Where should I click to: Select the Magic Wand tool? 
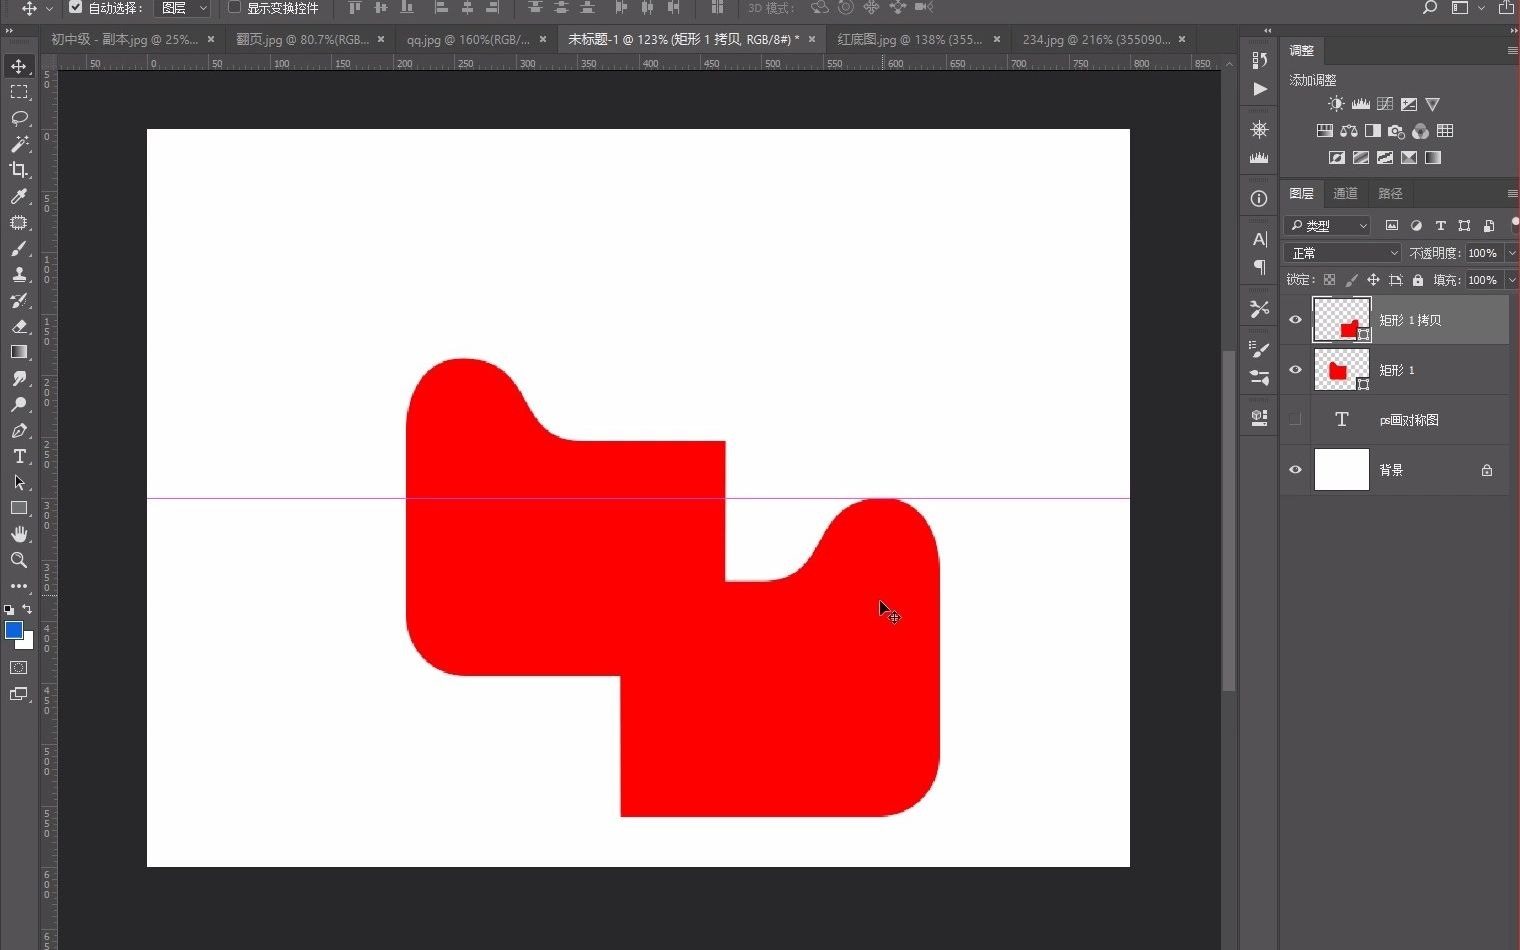click(19, 144)
